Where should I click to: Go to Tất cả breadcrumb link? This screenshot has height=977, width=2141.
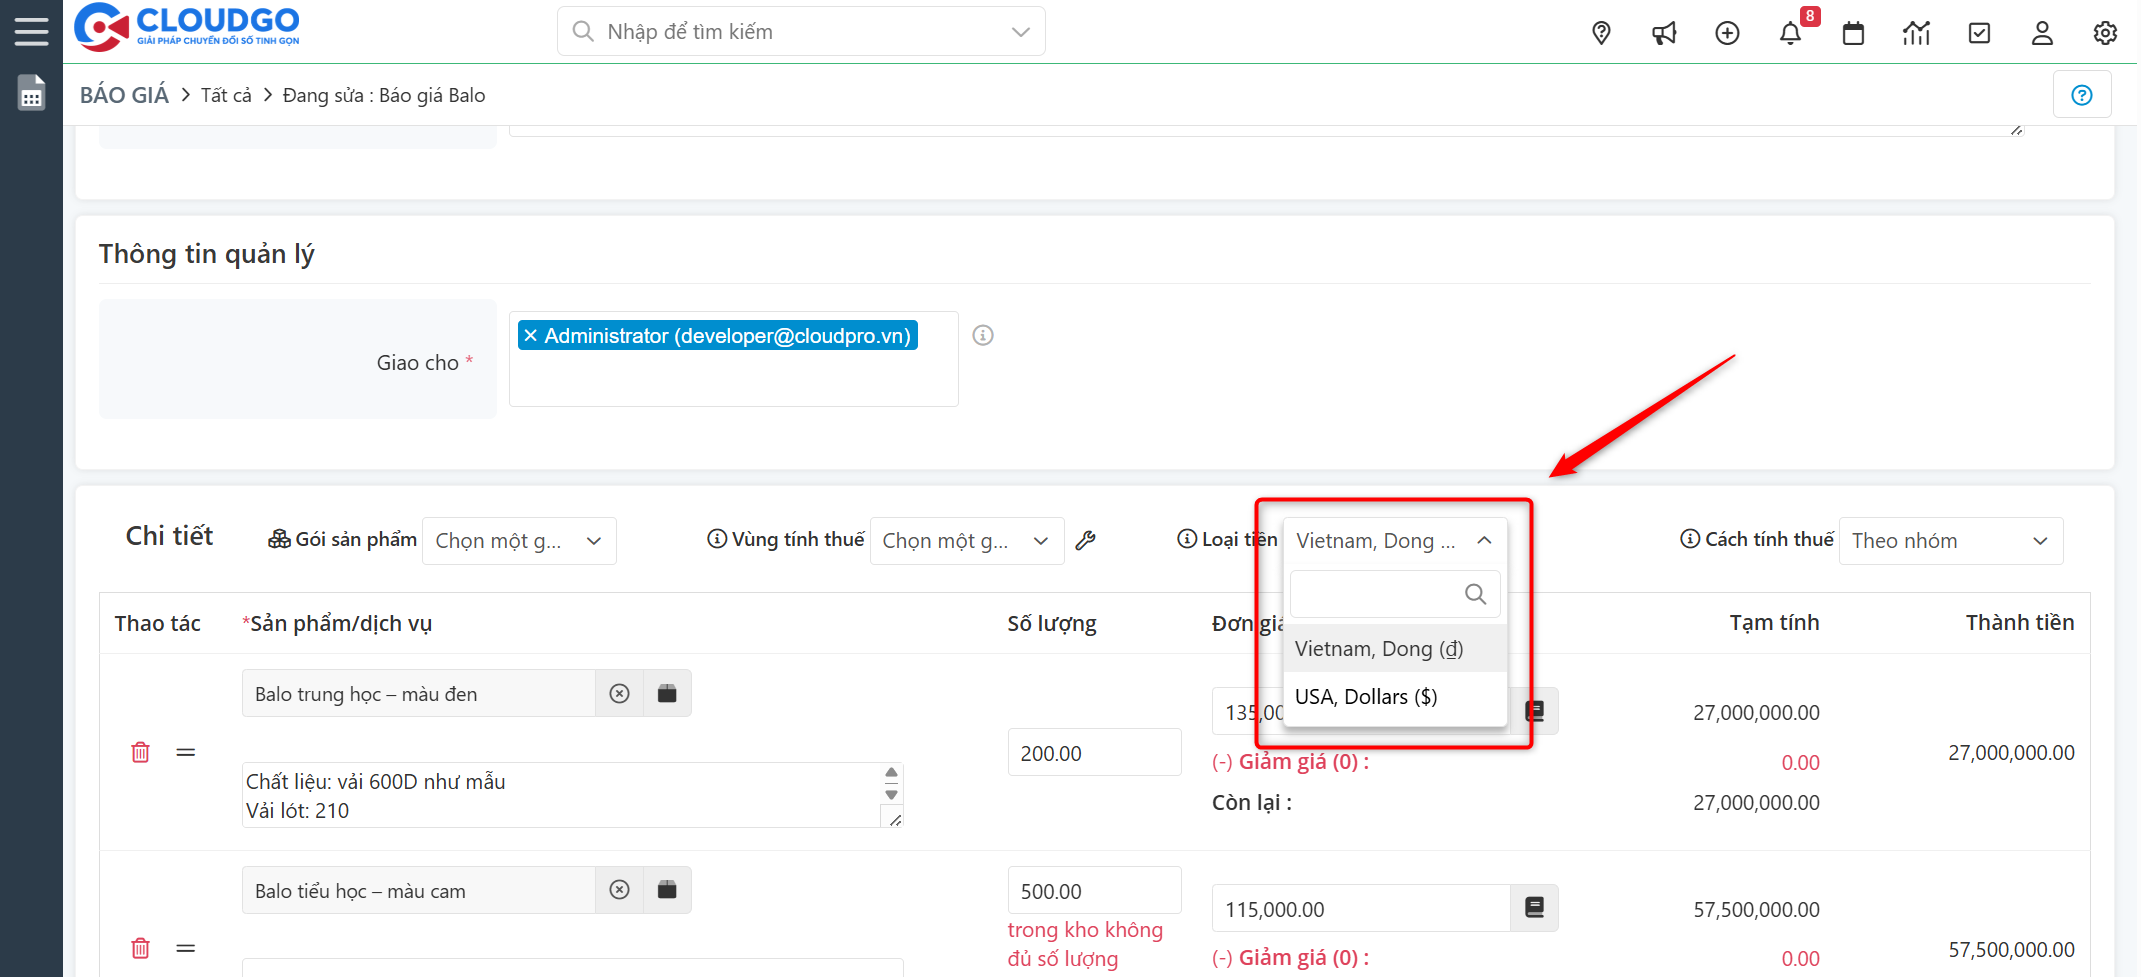(x=226, y=95)
